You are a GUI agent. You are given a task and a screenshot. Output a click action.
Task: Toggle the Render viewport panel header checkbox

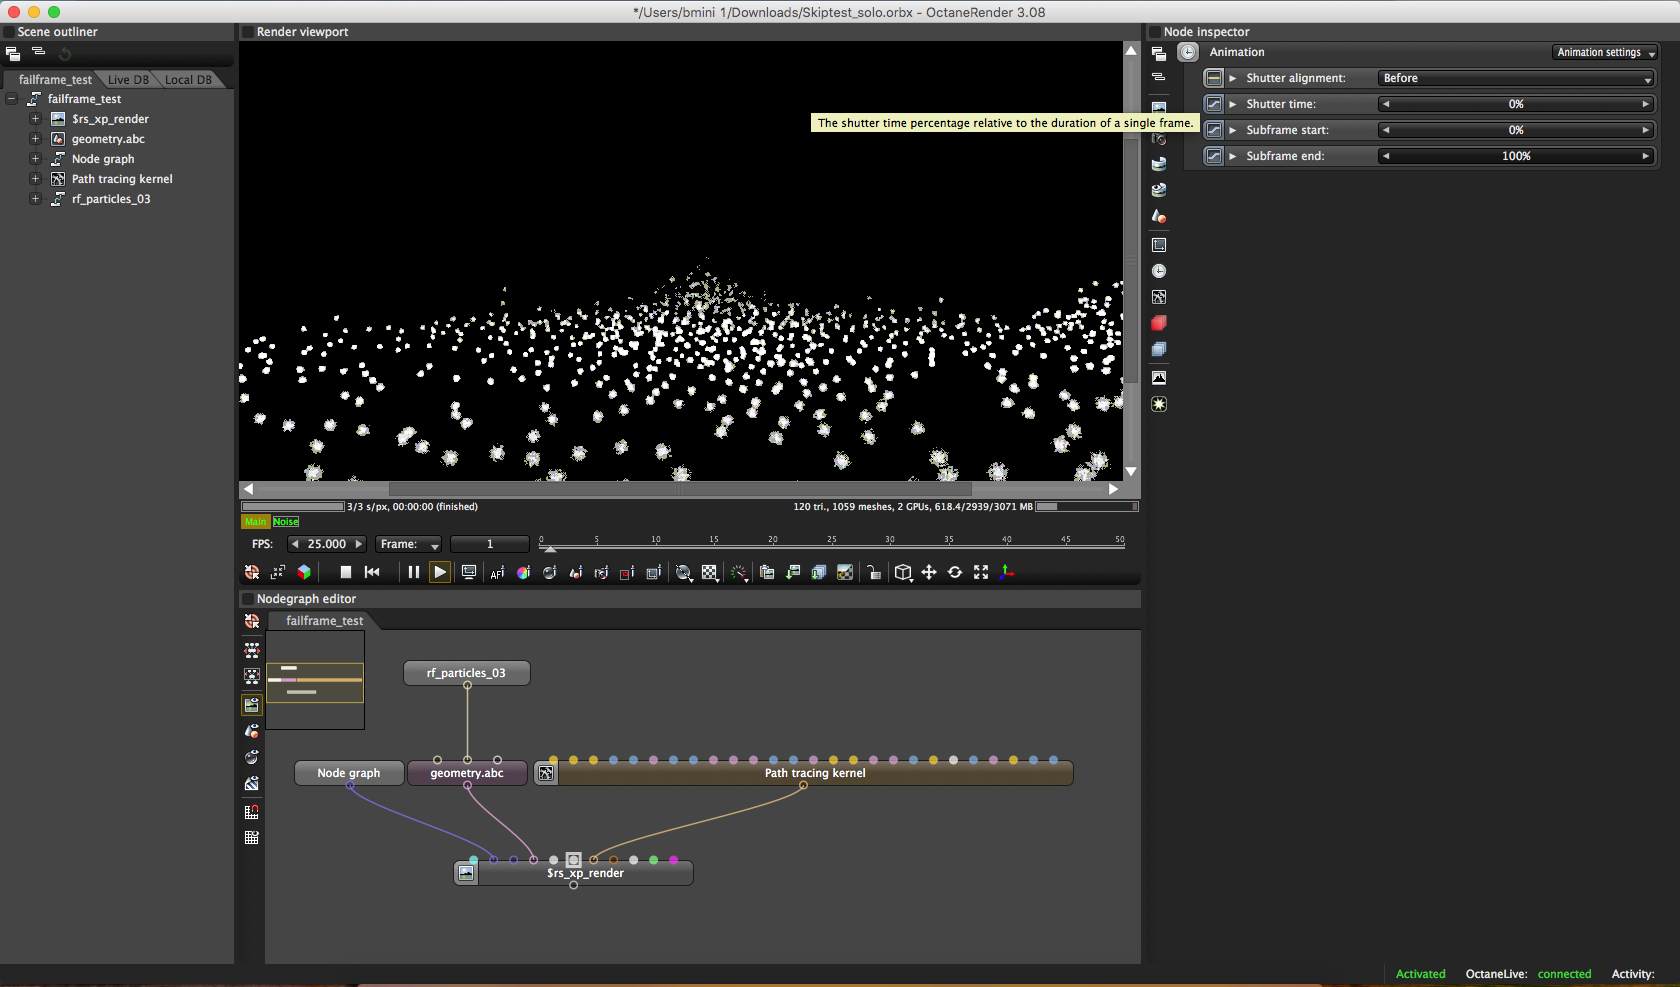[x=248, y=32]
